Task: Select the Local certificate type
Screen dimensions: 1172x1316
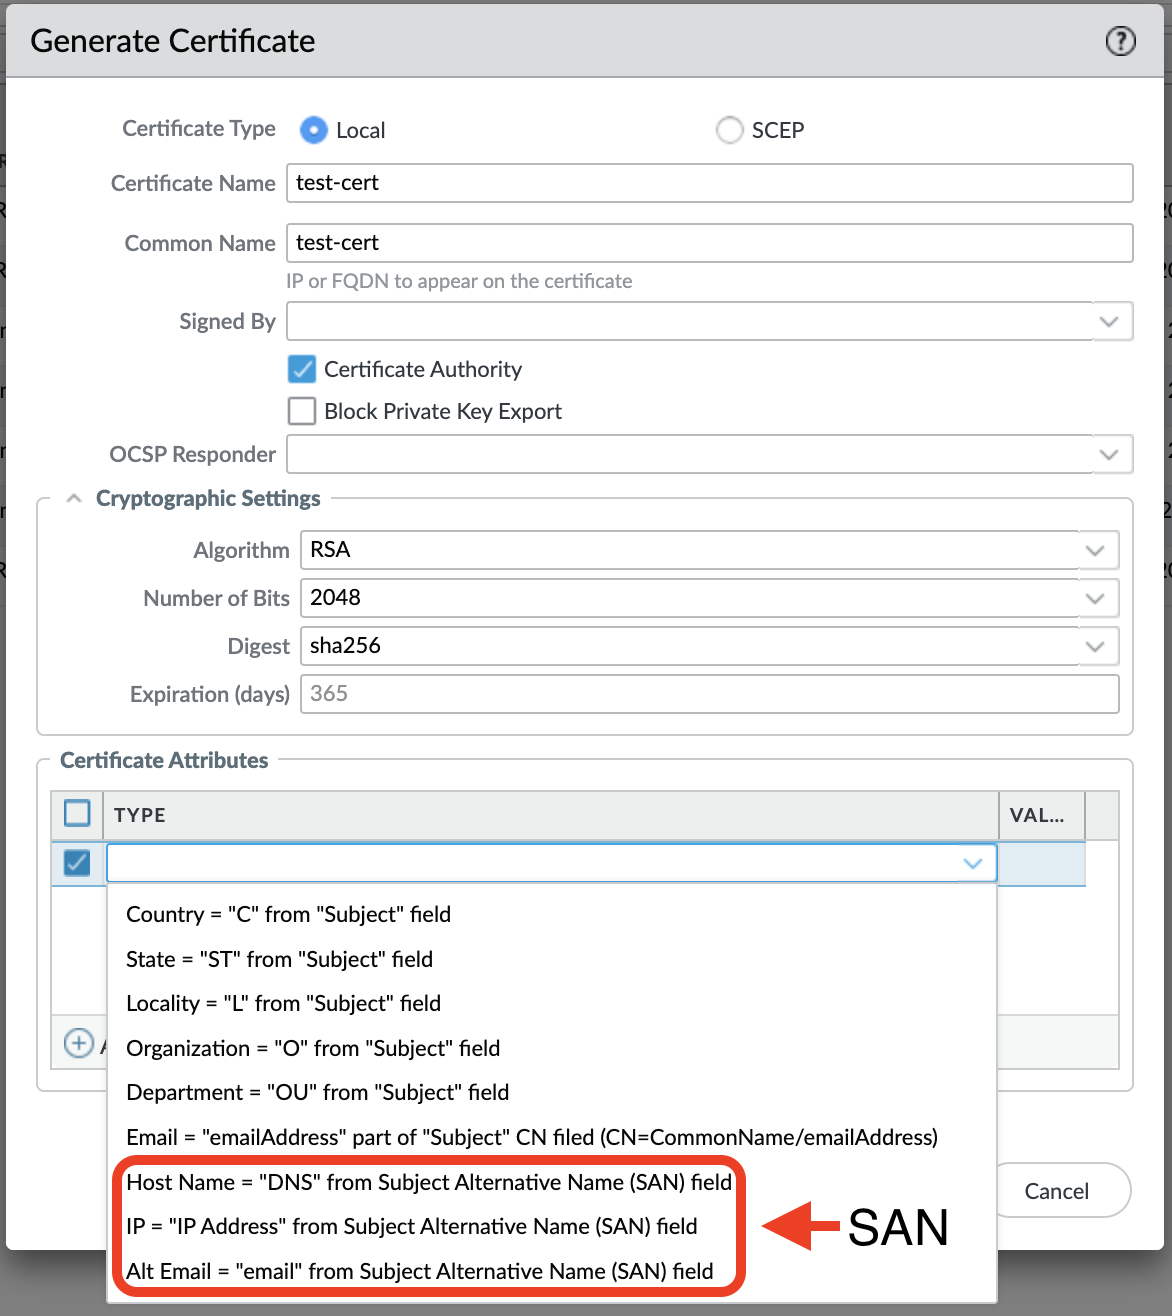Action: pos(313,130)
